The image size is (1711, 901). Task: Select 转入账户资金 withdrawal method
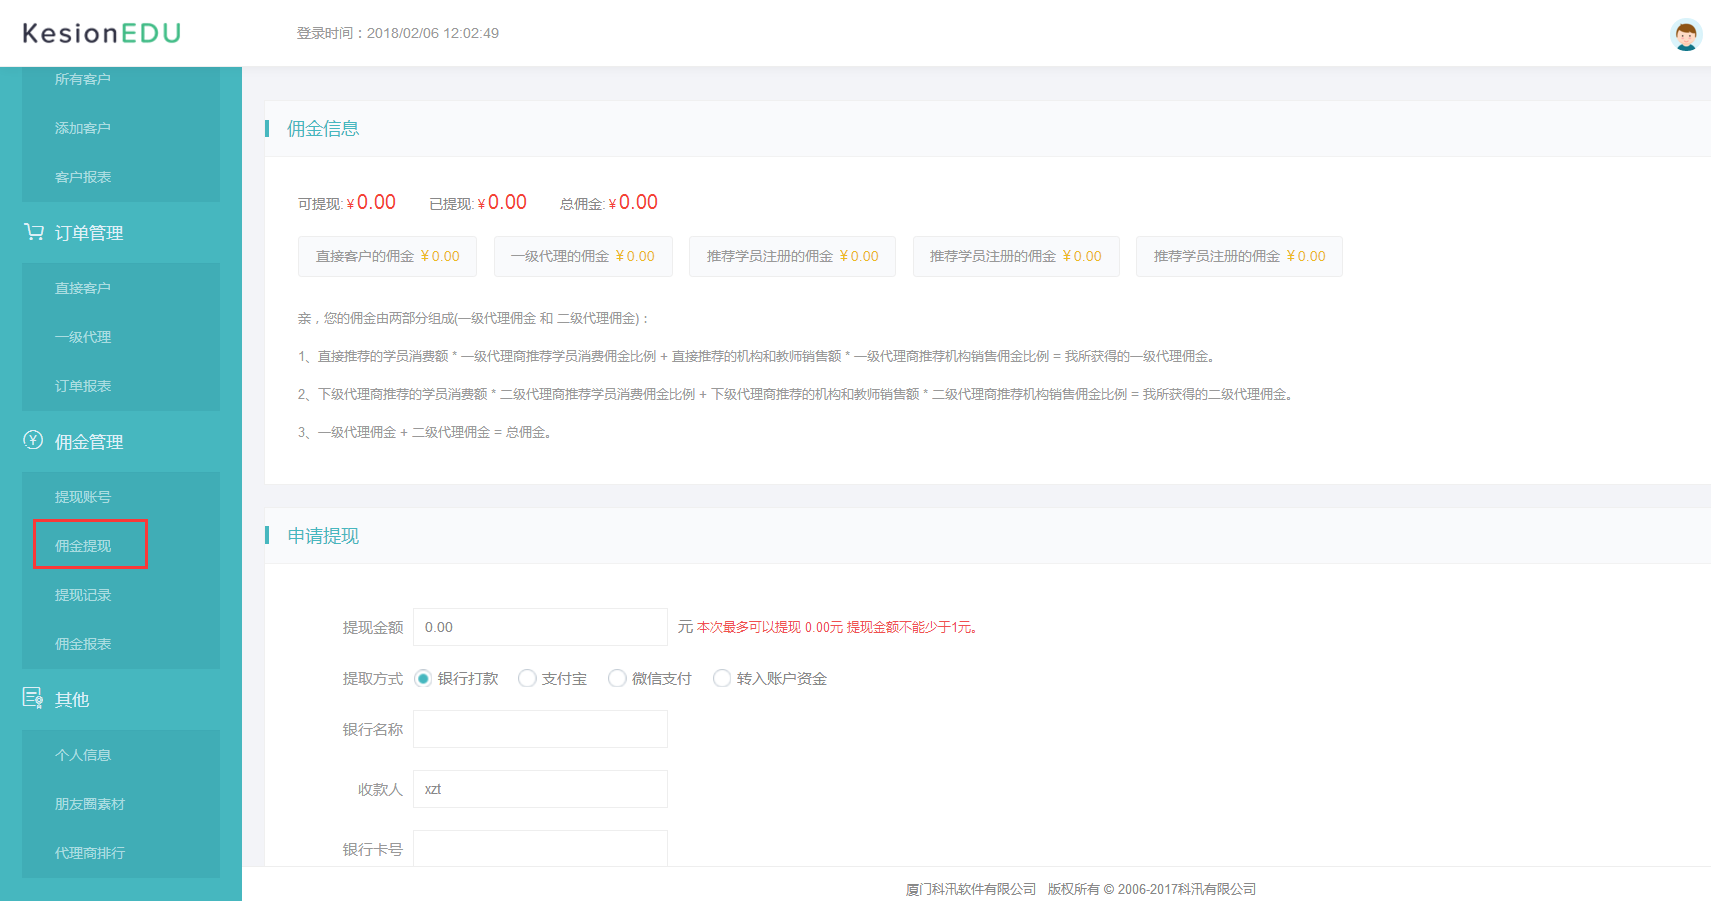tap(722, 679)
